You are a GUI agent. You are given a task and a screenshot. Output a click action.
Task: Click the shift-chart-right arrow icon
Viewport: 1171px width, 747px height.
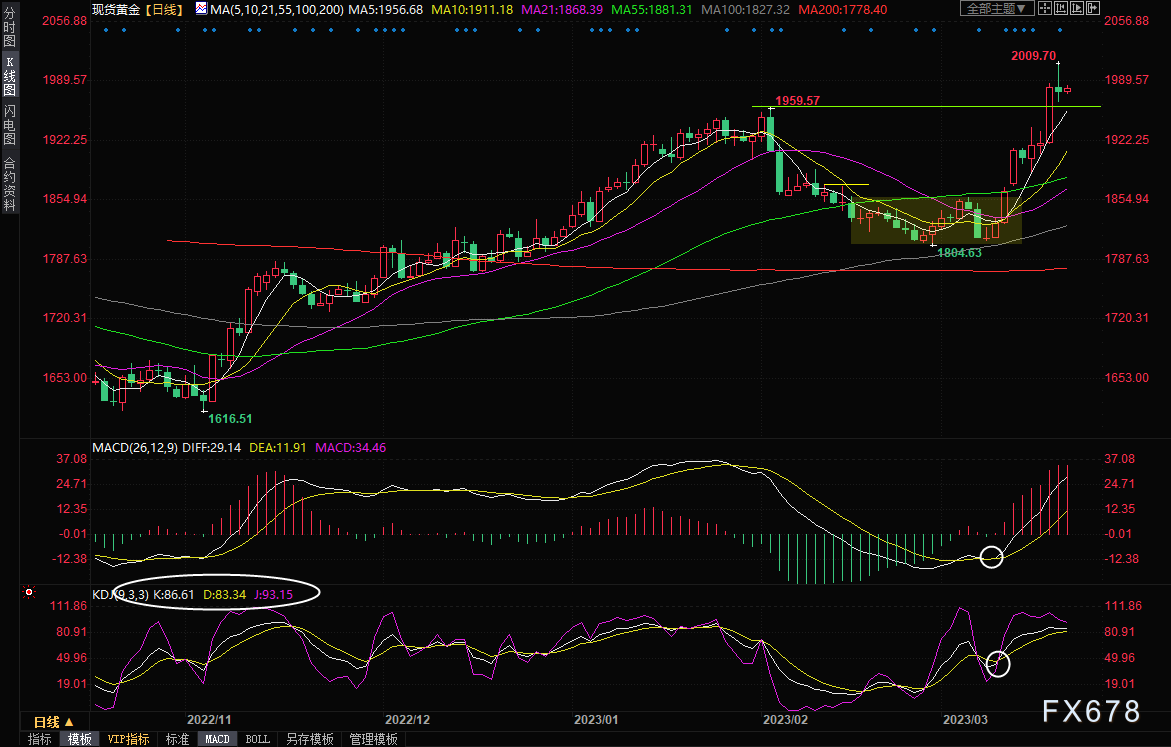[1093, 8]
